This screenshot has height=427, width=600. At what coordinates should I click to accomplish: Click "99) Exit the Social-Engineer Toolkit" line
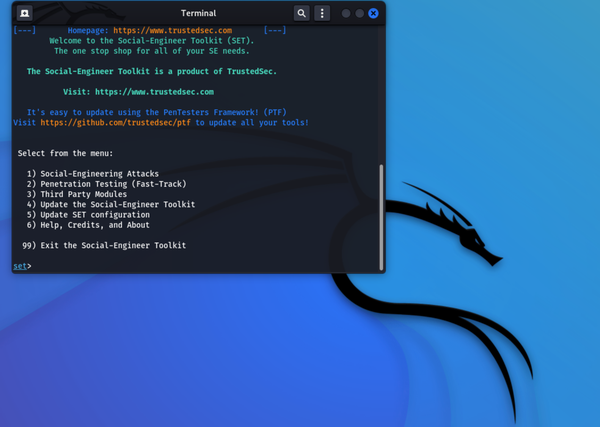click(104, 245)
